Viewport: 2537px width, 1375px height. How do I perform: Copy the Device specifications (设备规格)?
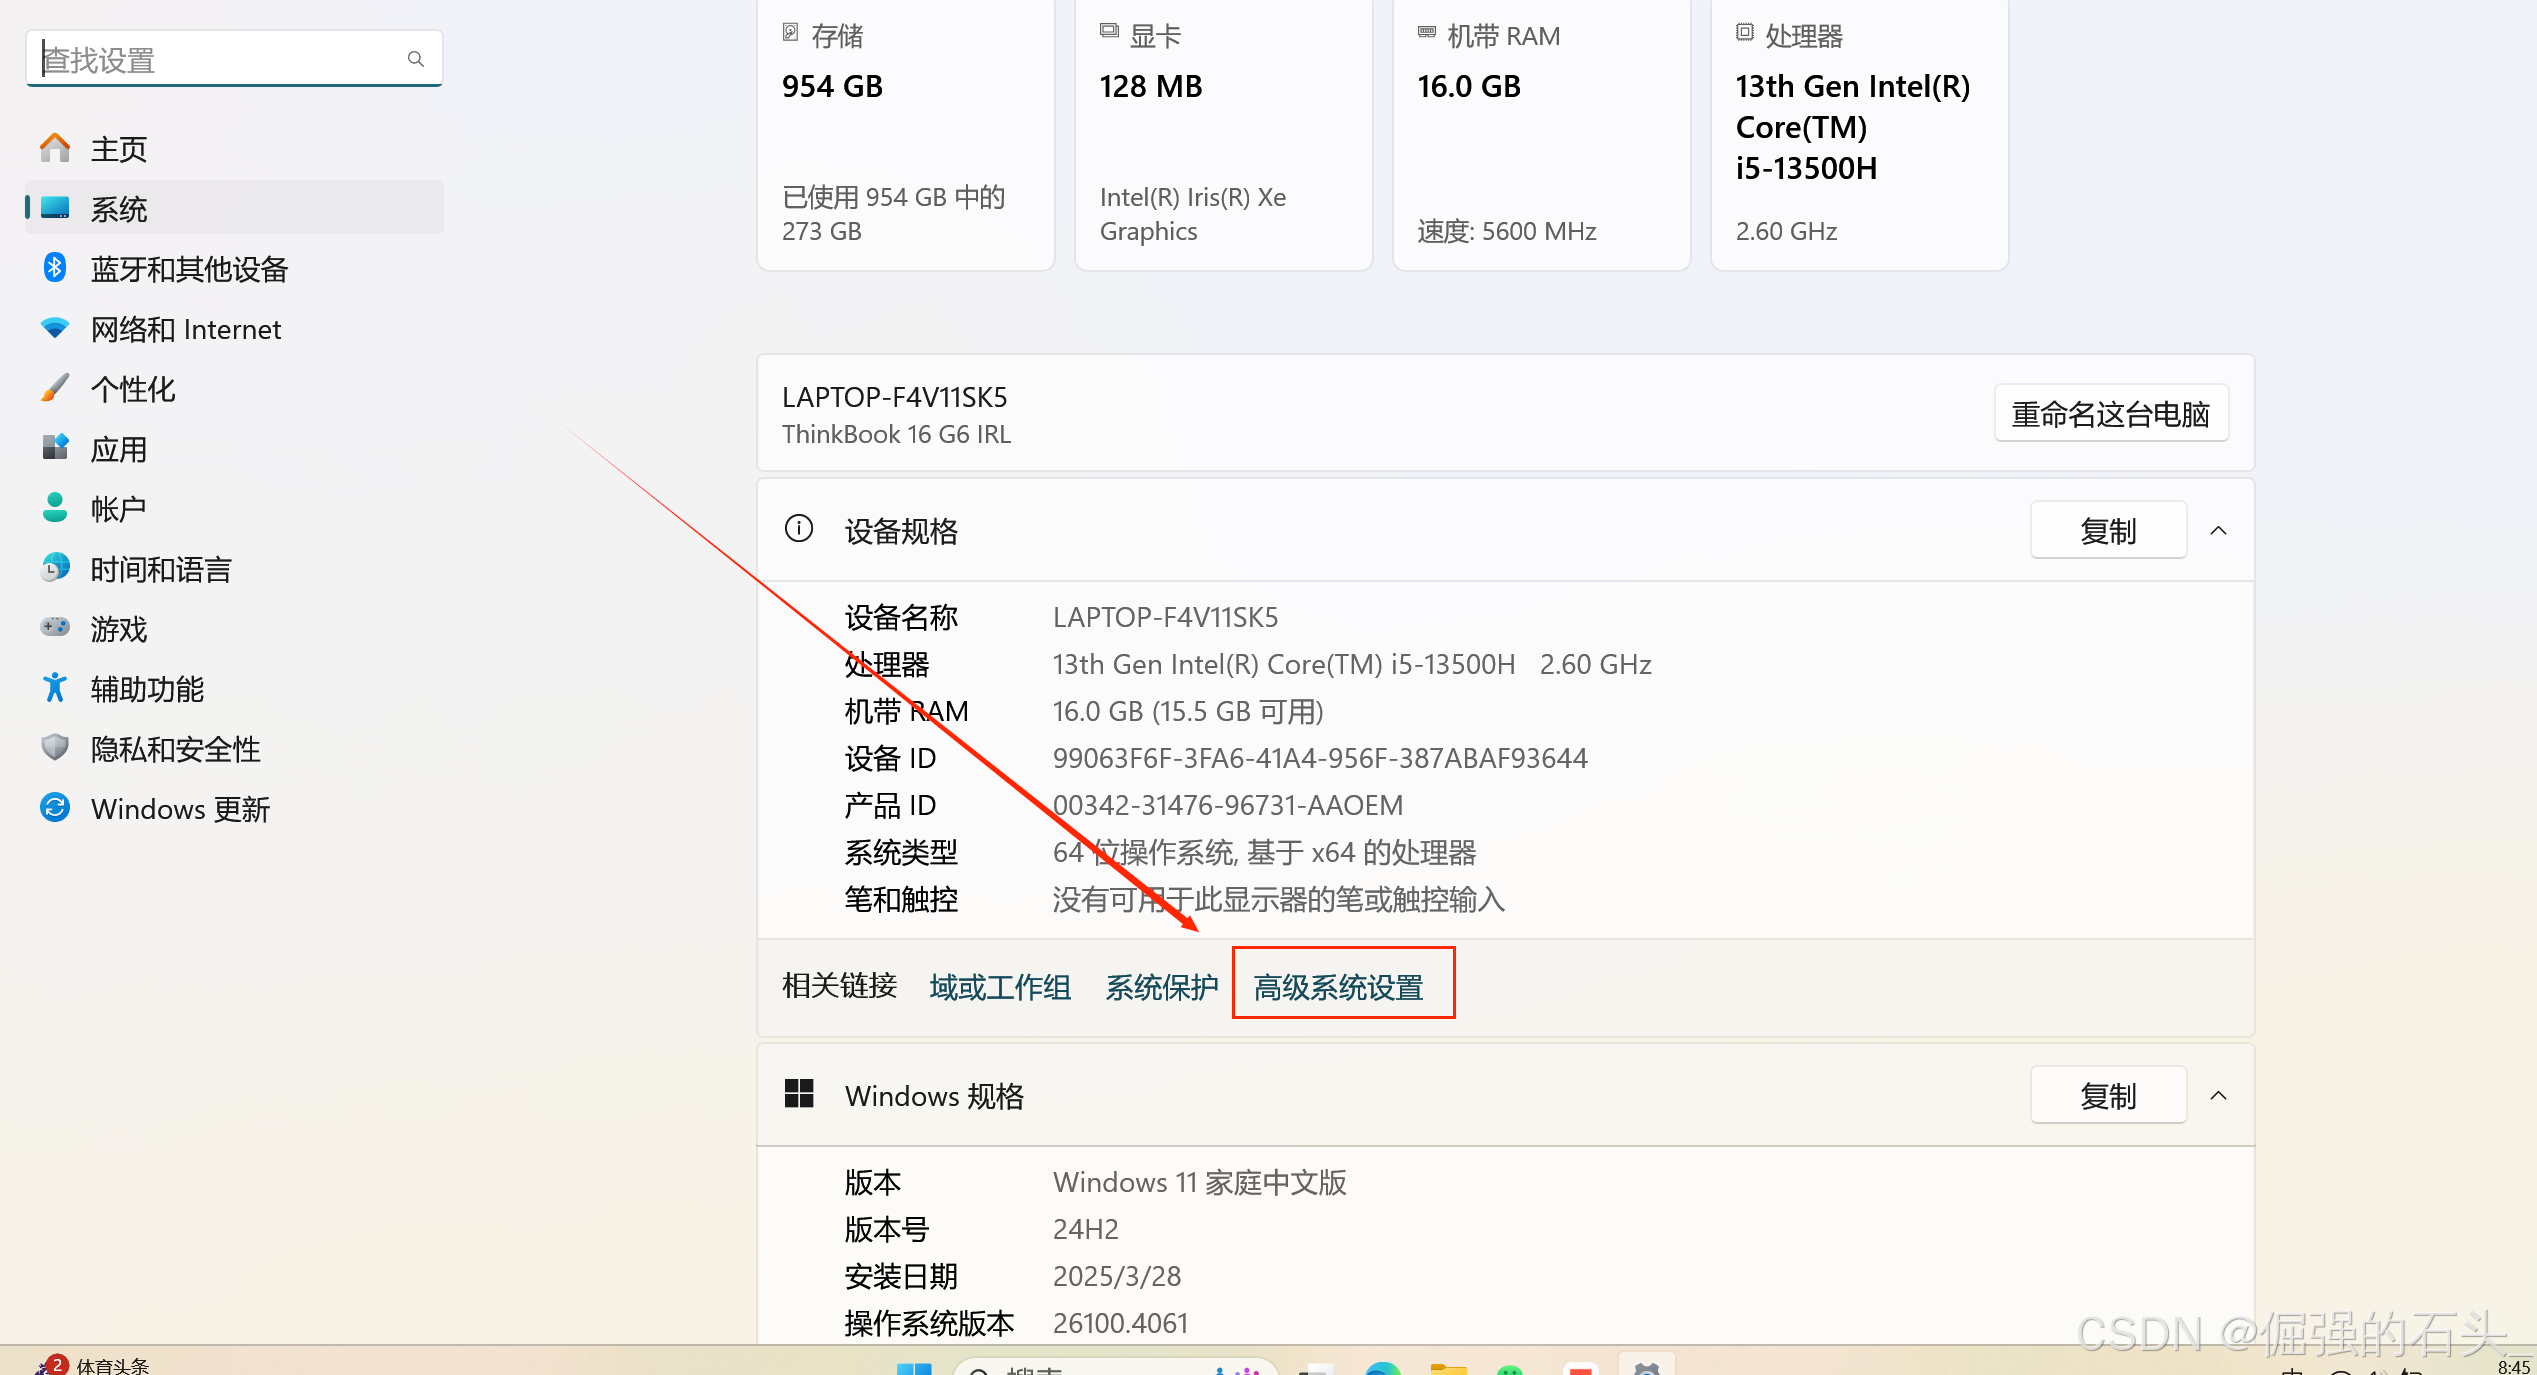(2107, 531)
